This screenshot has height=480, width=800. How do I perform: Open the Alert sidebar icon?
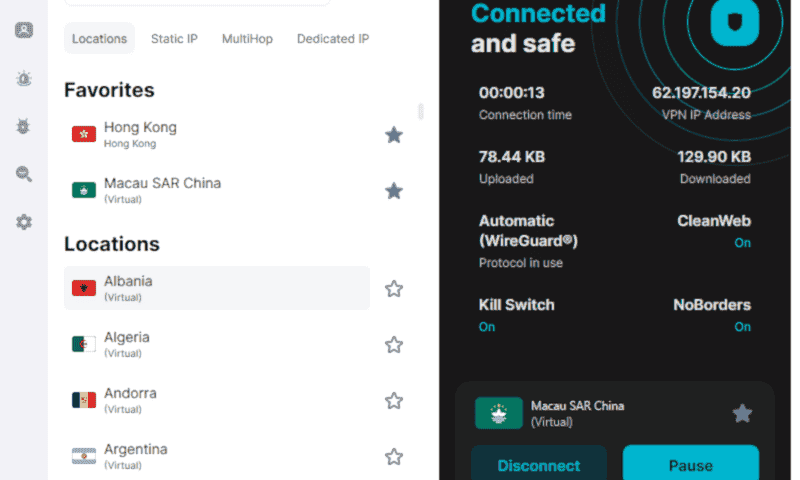click(x=23, y=79)
